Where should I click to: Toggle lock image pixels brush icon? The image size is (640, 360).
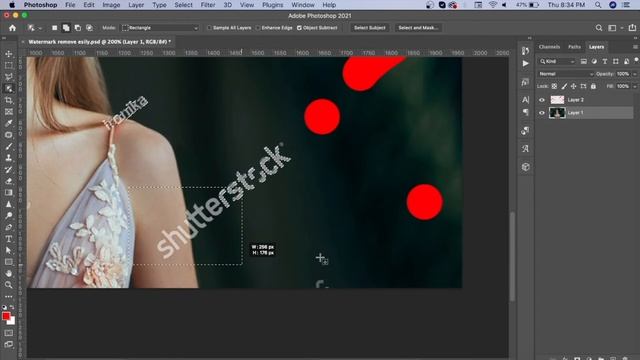tap(564, 86)
